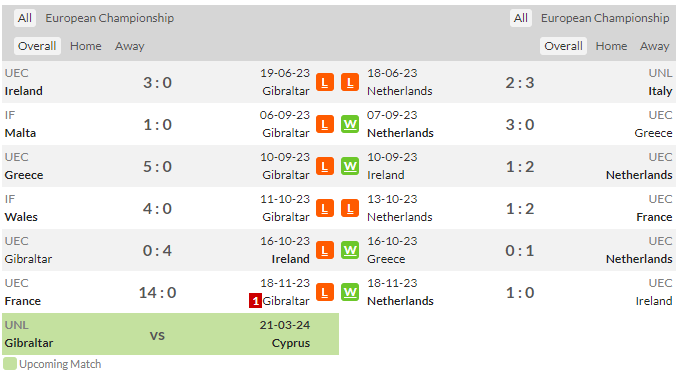Image resolution: width=678 pixels, height=391 pixels.
Task: Switch left table to Away matches
Action: 130,46
